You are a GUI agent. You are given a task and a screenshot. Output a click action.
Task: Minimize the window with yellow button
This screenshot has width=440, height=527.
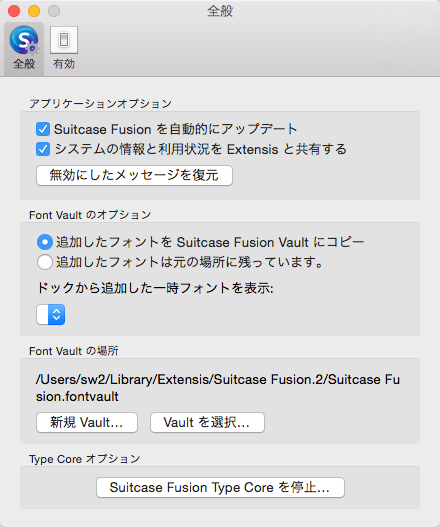(34, 11)
